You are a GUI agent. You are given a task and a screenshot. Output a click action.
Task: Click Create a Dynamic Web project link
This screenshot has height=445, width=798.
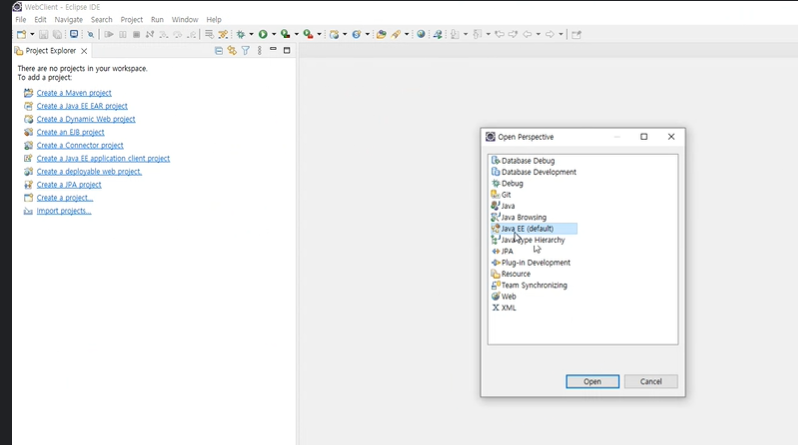coord(86,119)
